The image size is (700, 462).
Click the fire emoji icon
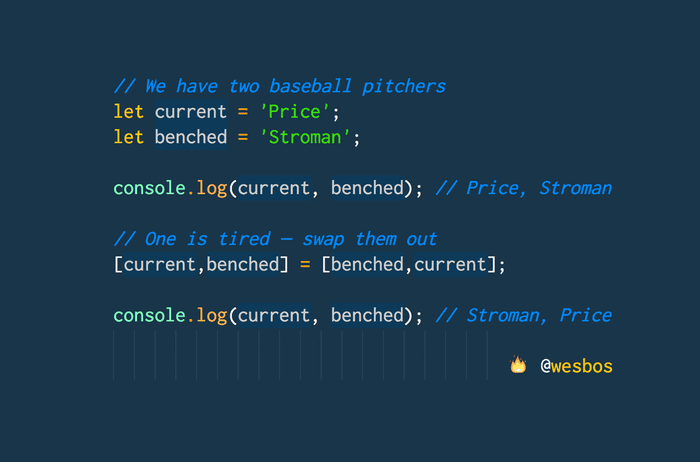518,366
